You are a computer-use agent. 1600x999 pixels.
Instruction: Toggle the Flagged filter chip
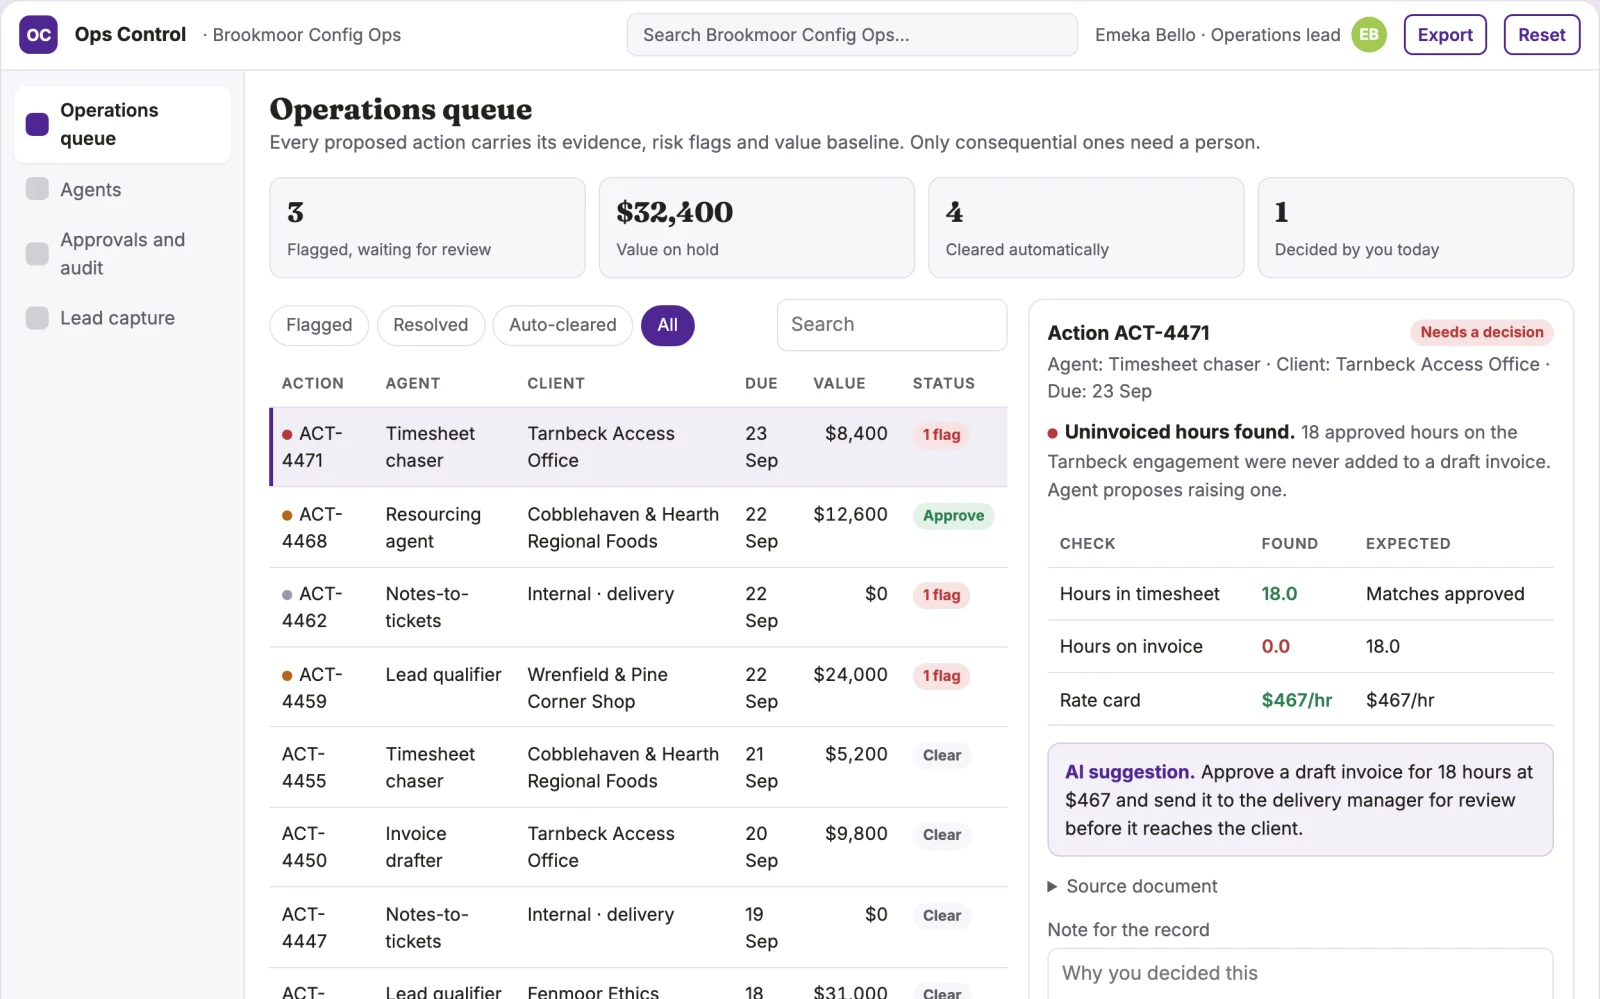click(x=319, y=325)
